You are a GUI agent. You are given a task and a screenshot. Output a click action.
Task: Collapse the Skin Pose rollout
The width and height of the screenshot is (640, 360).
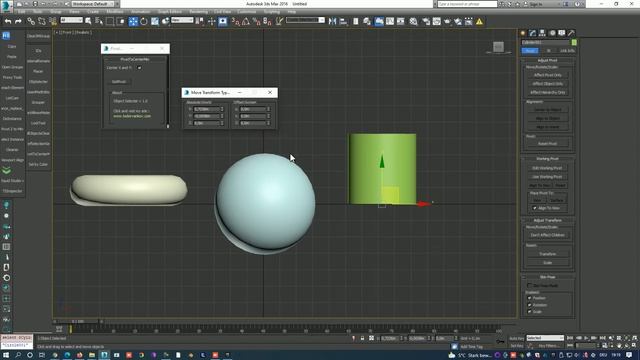tap(548, 277)
